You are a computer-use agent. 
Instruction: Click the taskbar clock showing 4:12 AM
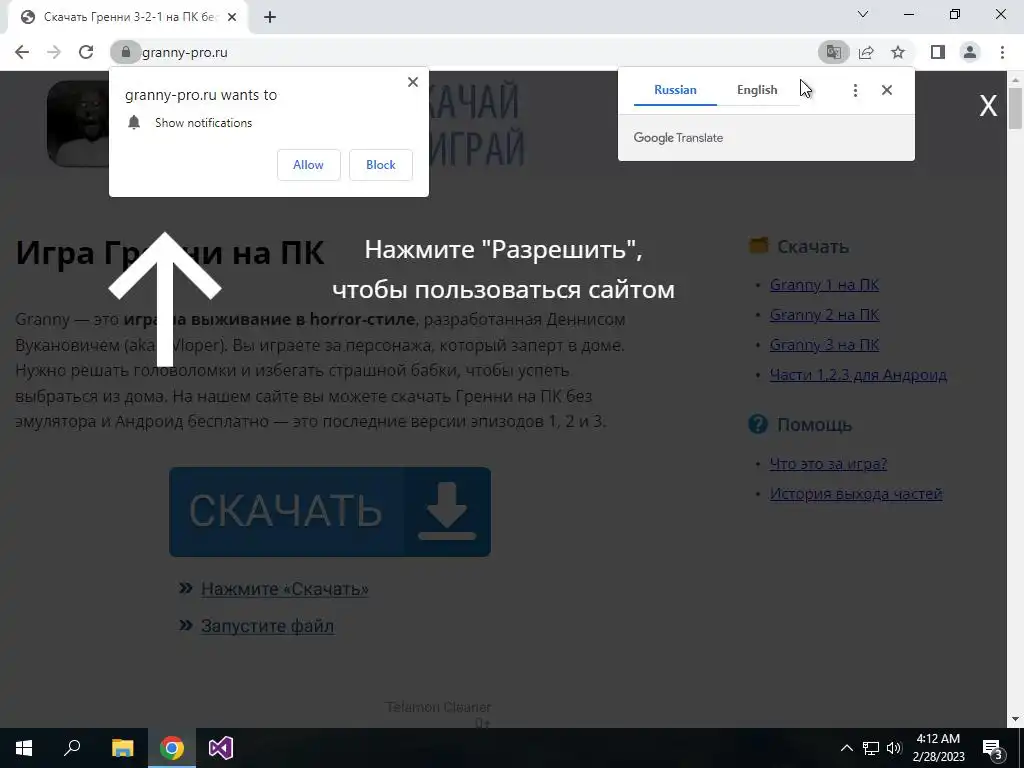pyautogui.click(x=938, y=748)
